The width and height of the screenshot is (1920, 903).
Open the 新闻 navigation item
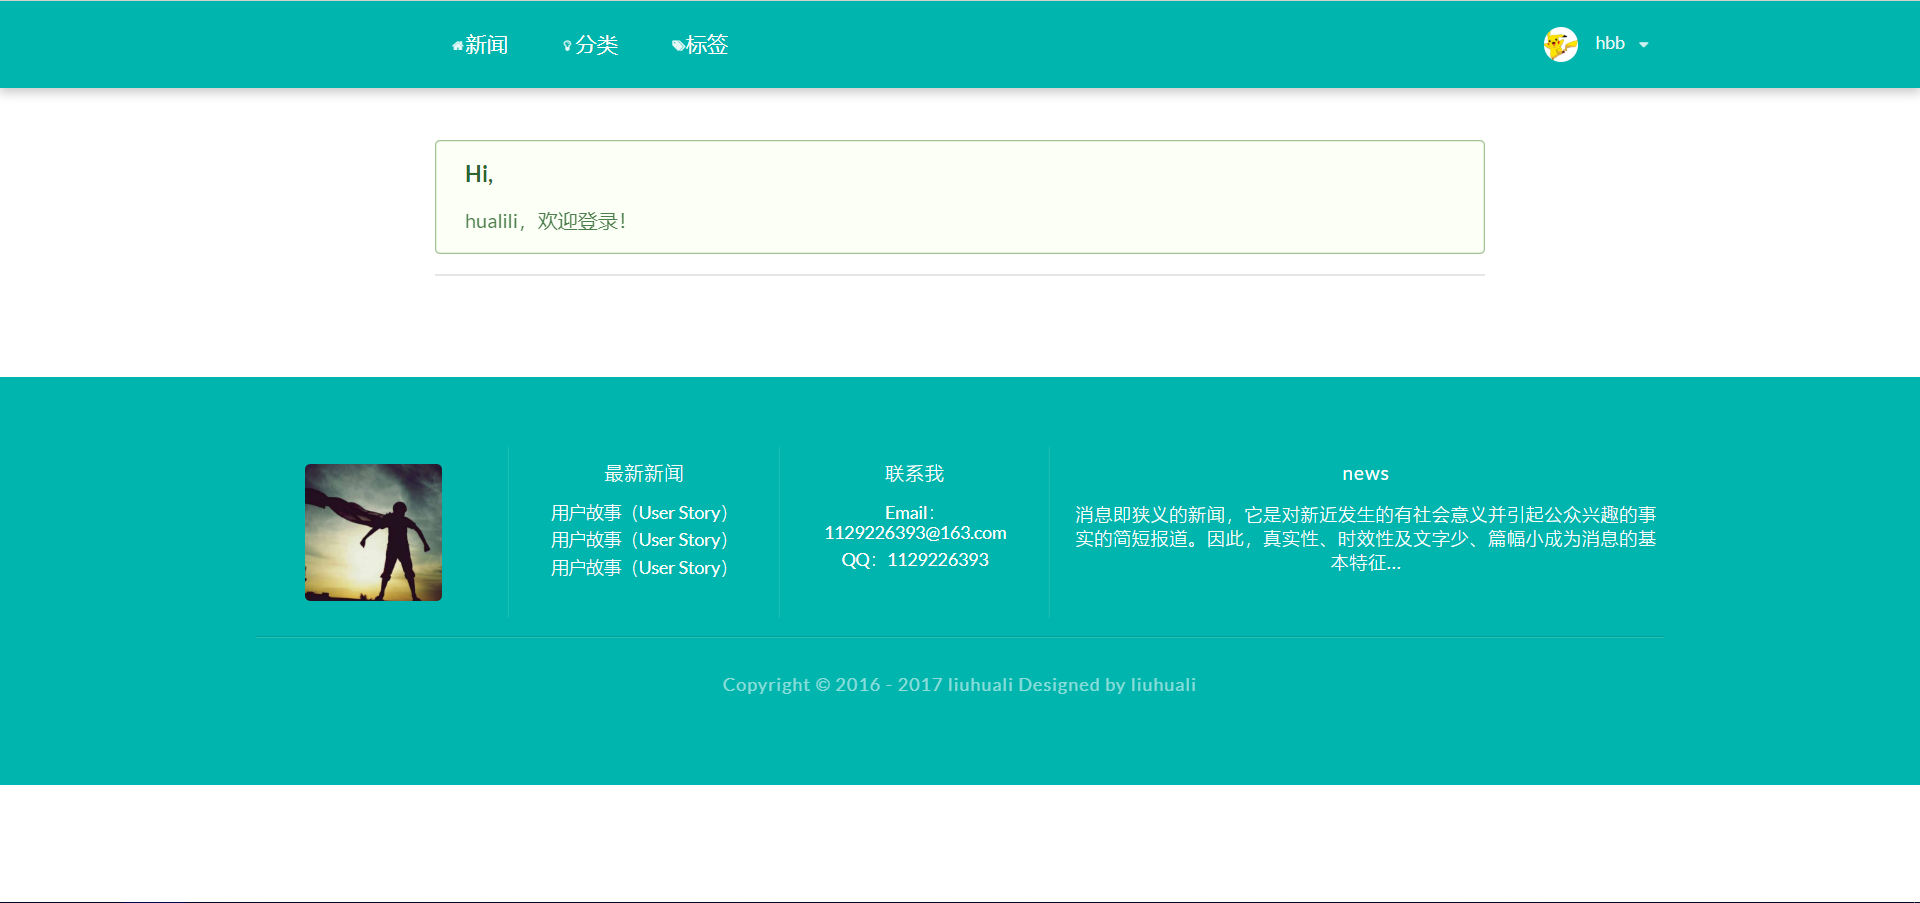tap(480, 45)
